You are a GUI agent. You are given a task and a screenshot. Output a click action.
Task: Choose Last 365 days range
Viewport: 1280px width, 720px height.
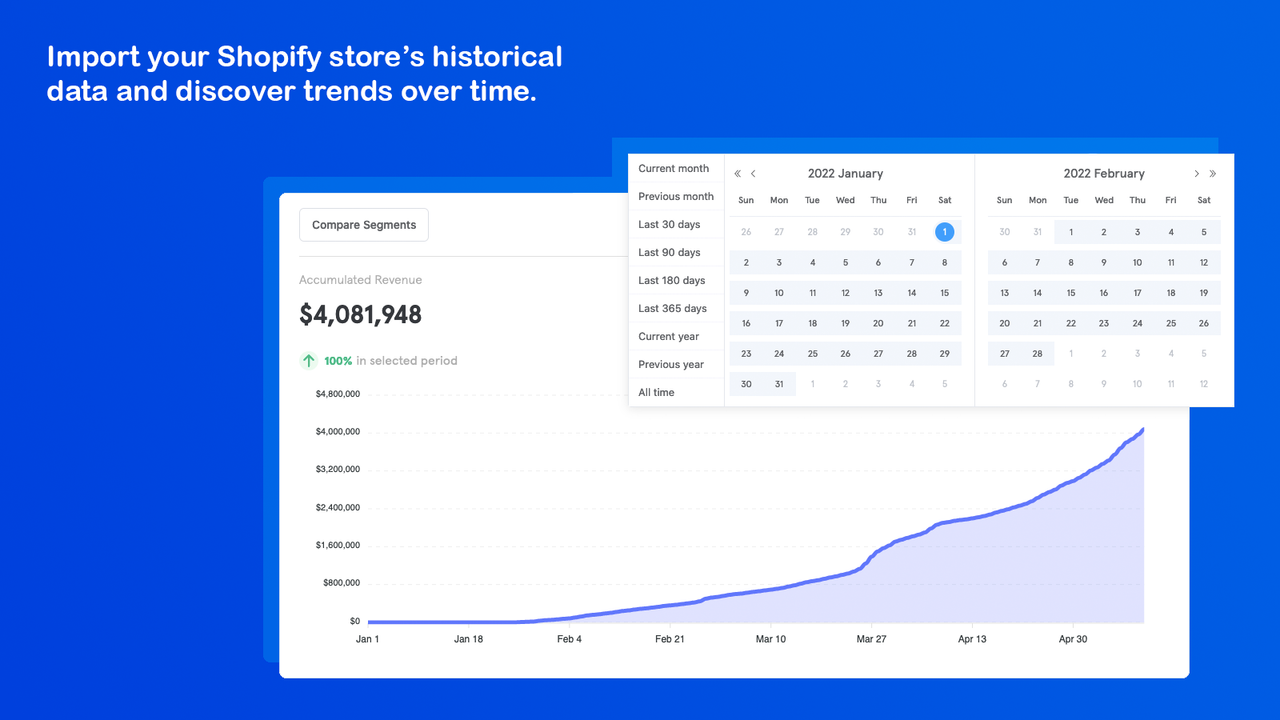[x=672, y=308]
